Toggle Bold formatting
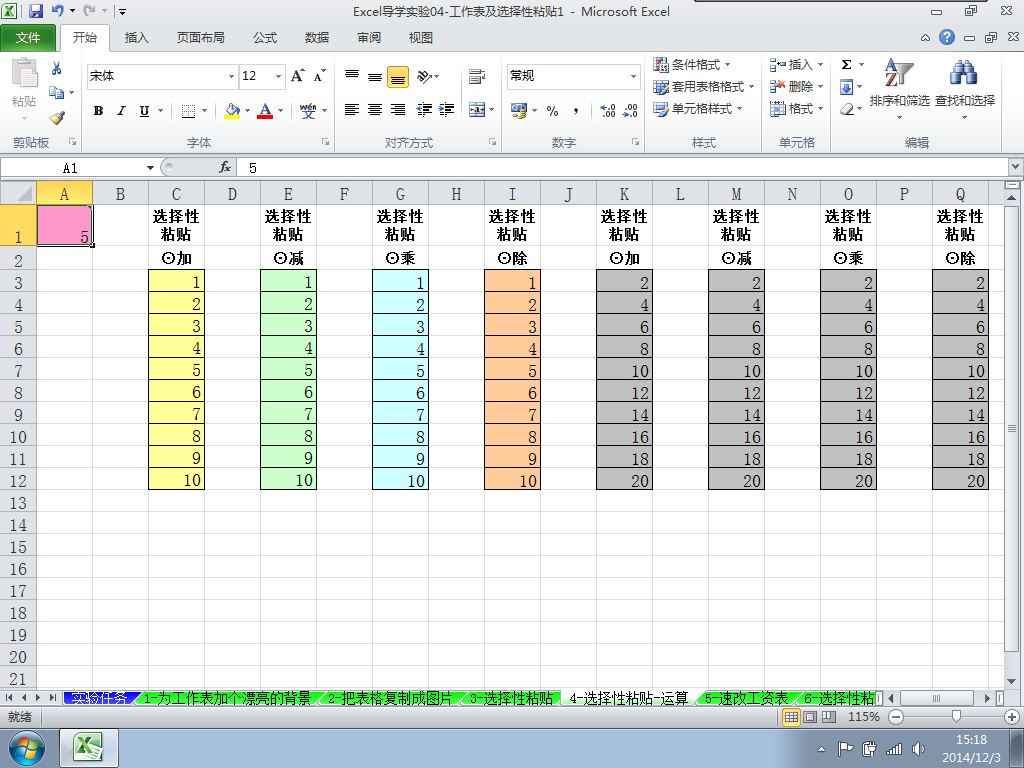Image resolution: width=1024 pixels, height=768 pixels. (98, 111)
